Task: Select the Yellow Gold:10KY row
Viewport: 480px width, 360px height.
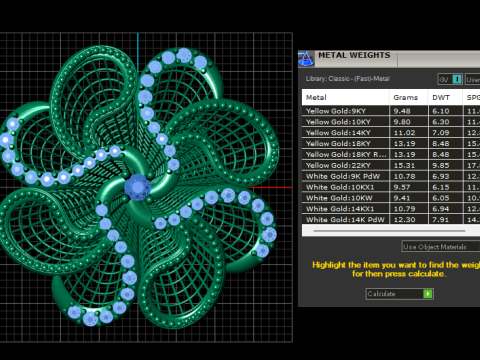Action: pos(391,122)
